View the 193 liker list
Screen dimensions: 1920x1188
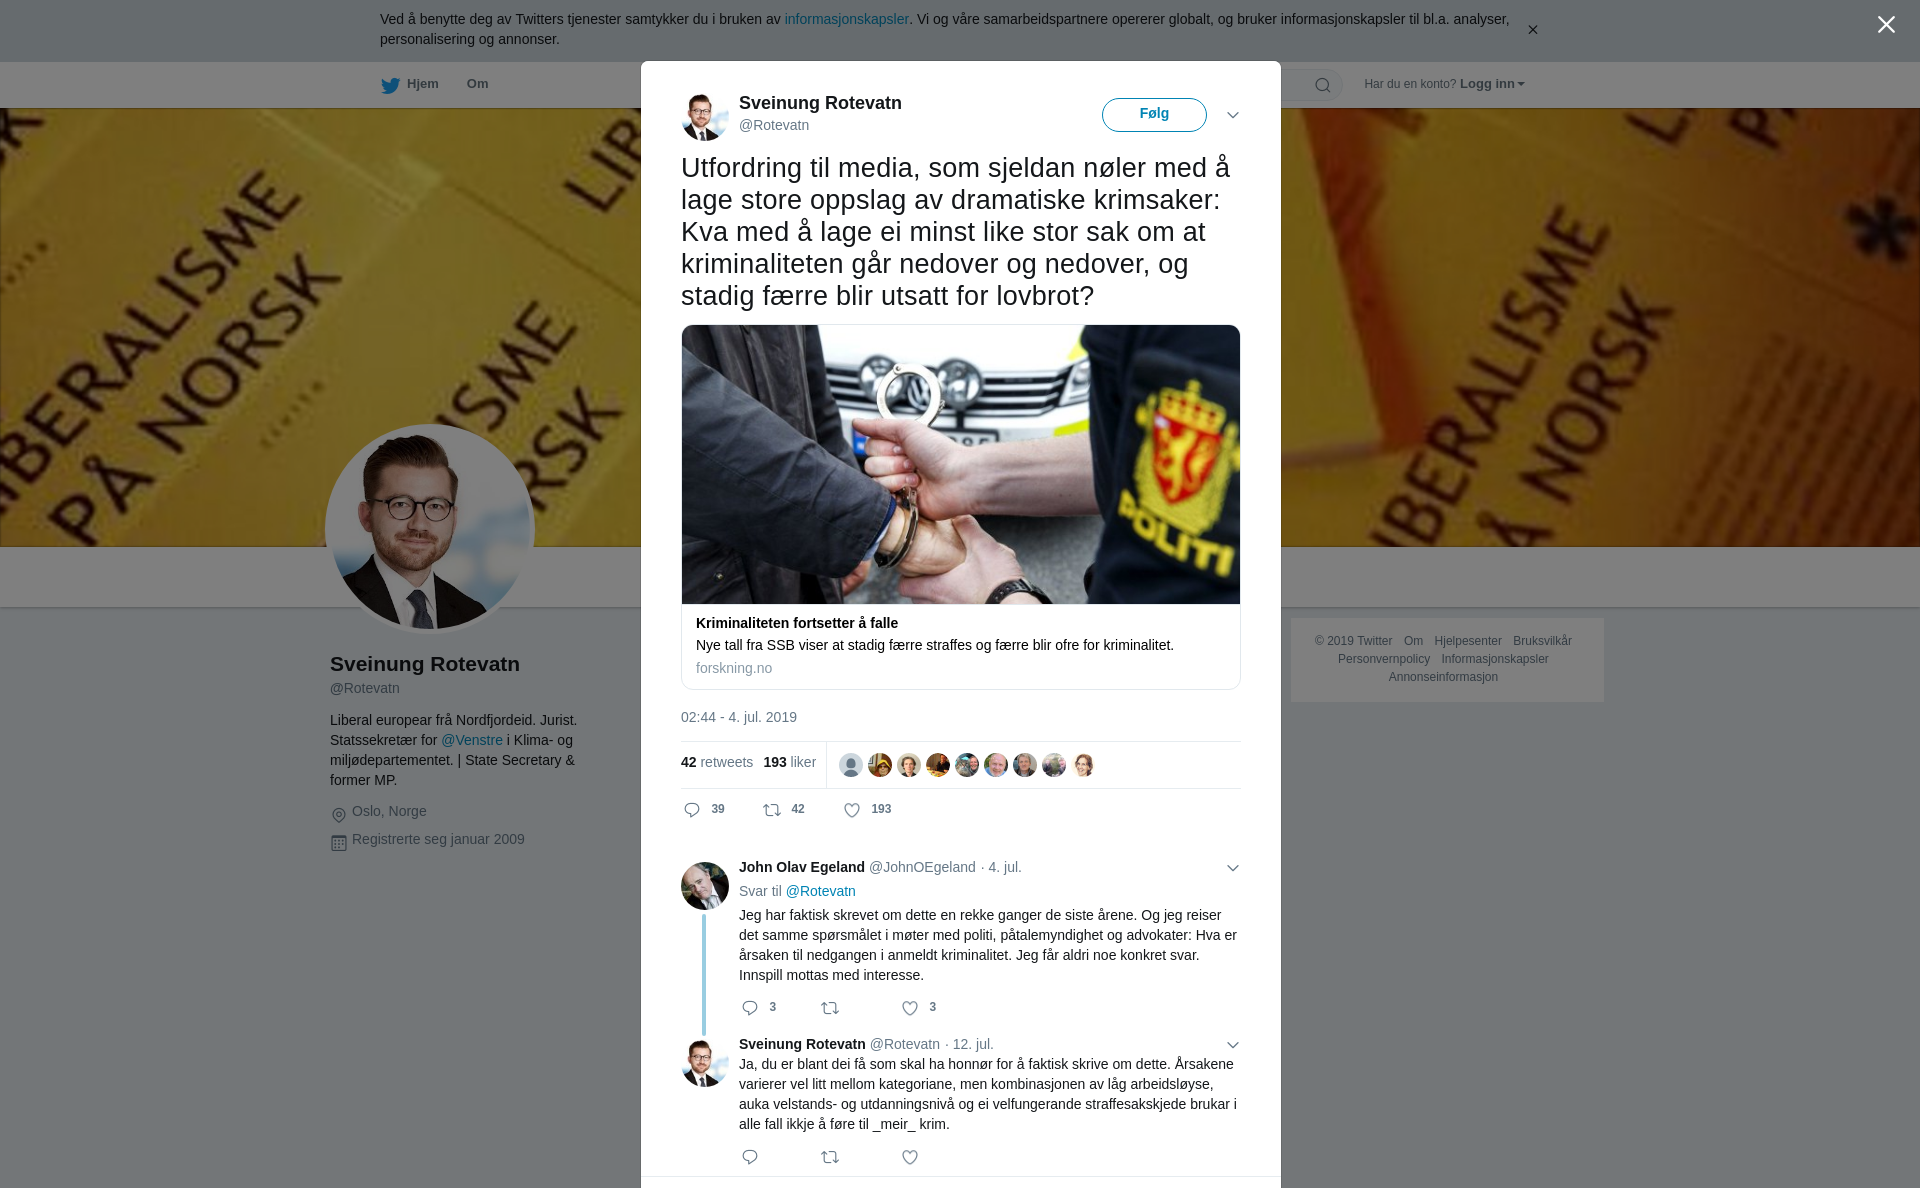pos(789,762)
